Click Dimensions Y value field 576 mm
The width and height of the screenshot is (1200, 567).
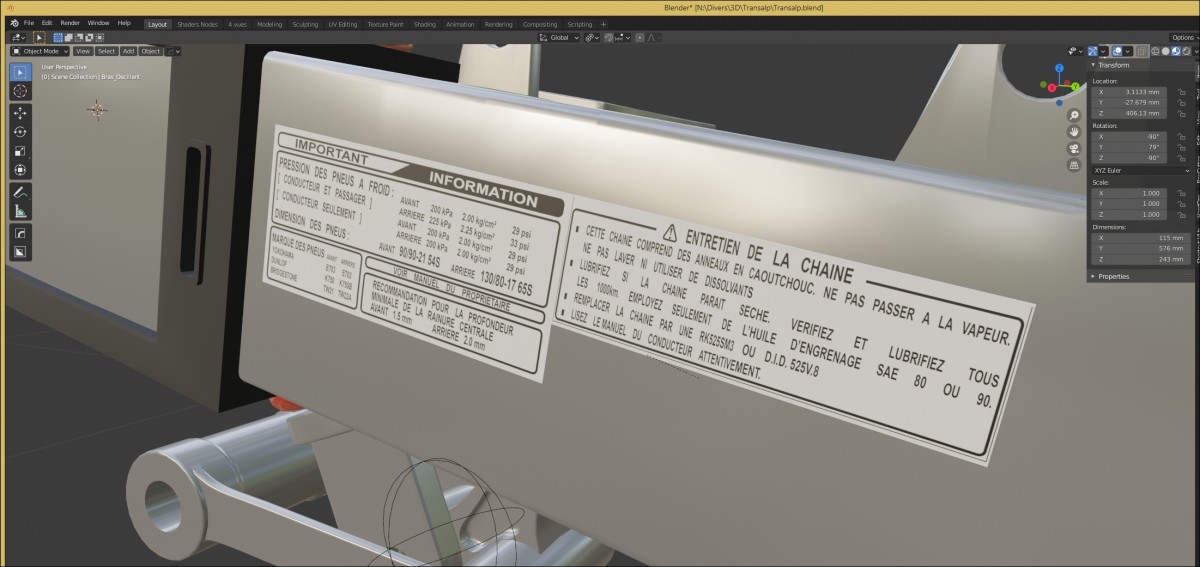[1141, 249]
